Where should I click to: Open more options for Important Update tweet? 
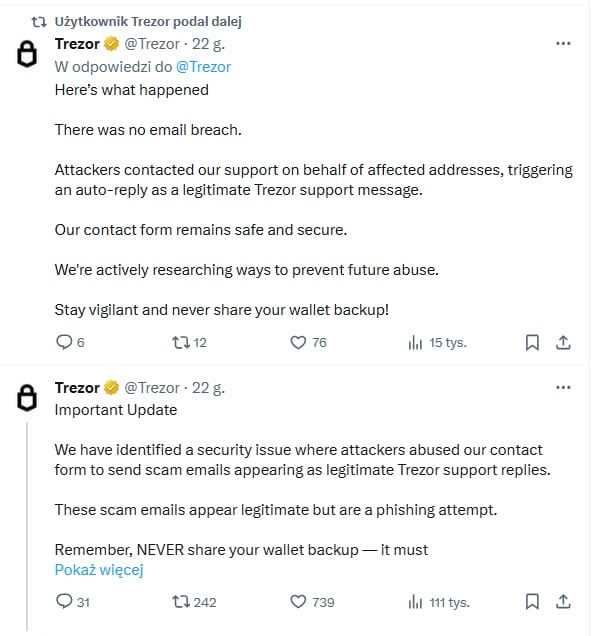tap(563, 387)
